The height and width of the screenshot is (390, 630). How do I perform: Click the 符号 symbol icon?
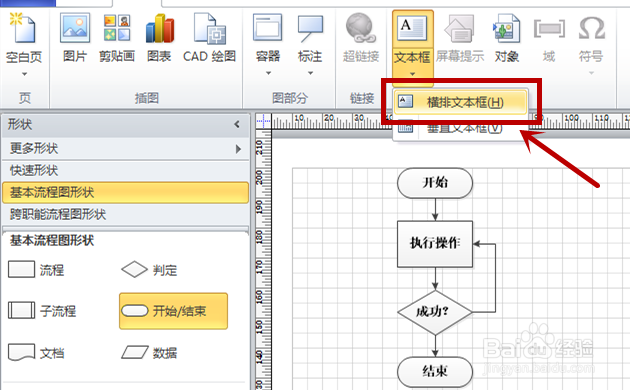591,28
